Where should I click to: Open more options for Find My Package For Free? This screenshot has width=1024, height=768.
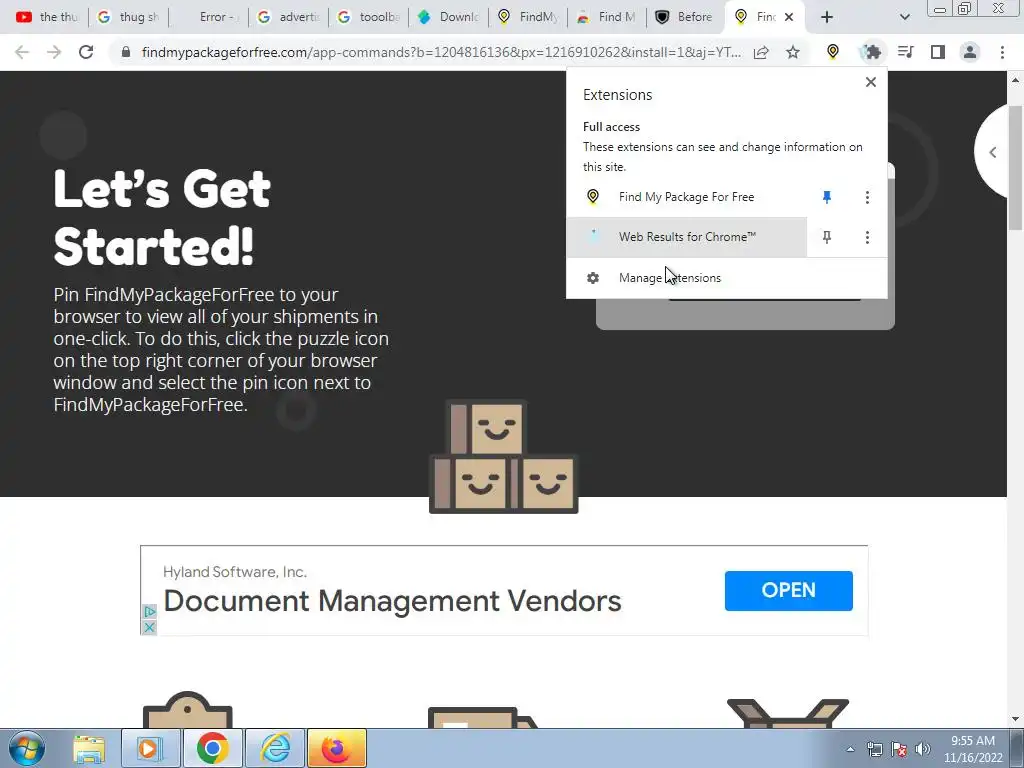tap(867, 197)
